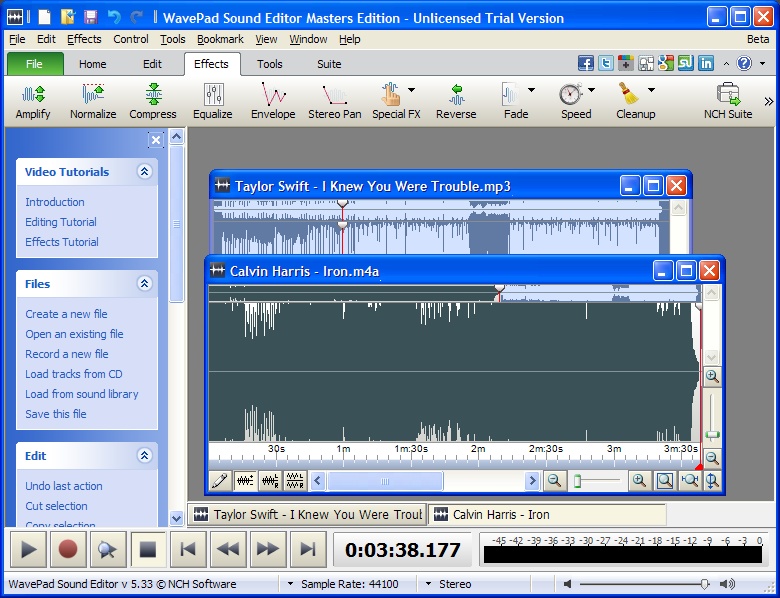Open the Equalize tool
Screen dimensions: 780x598
213,101
